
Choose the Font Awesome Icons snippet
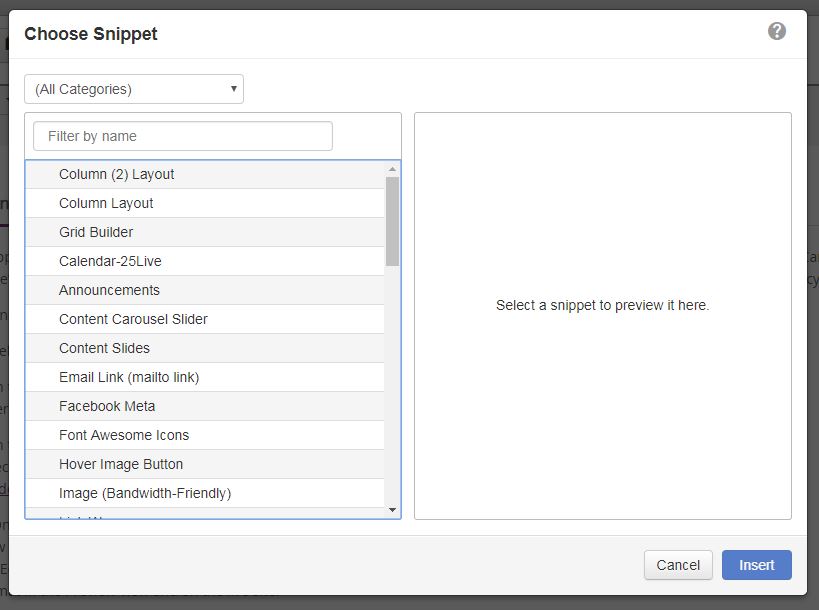click(x=124, y=435)
